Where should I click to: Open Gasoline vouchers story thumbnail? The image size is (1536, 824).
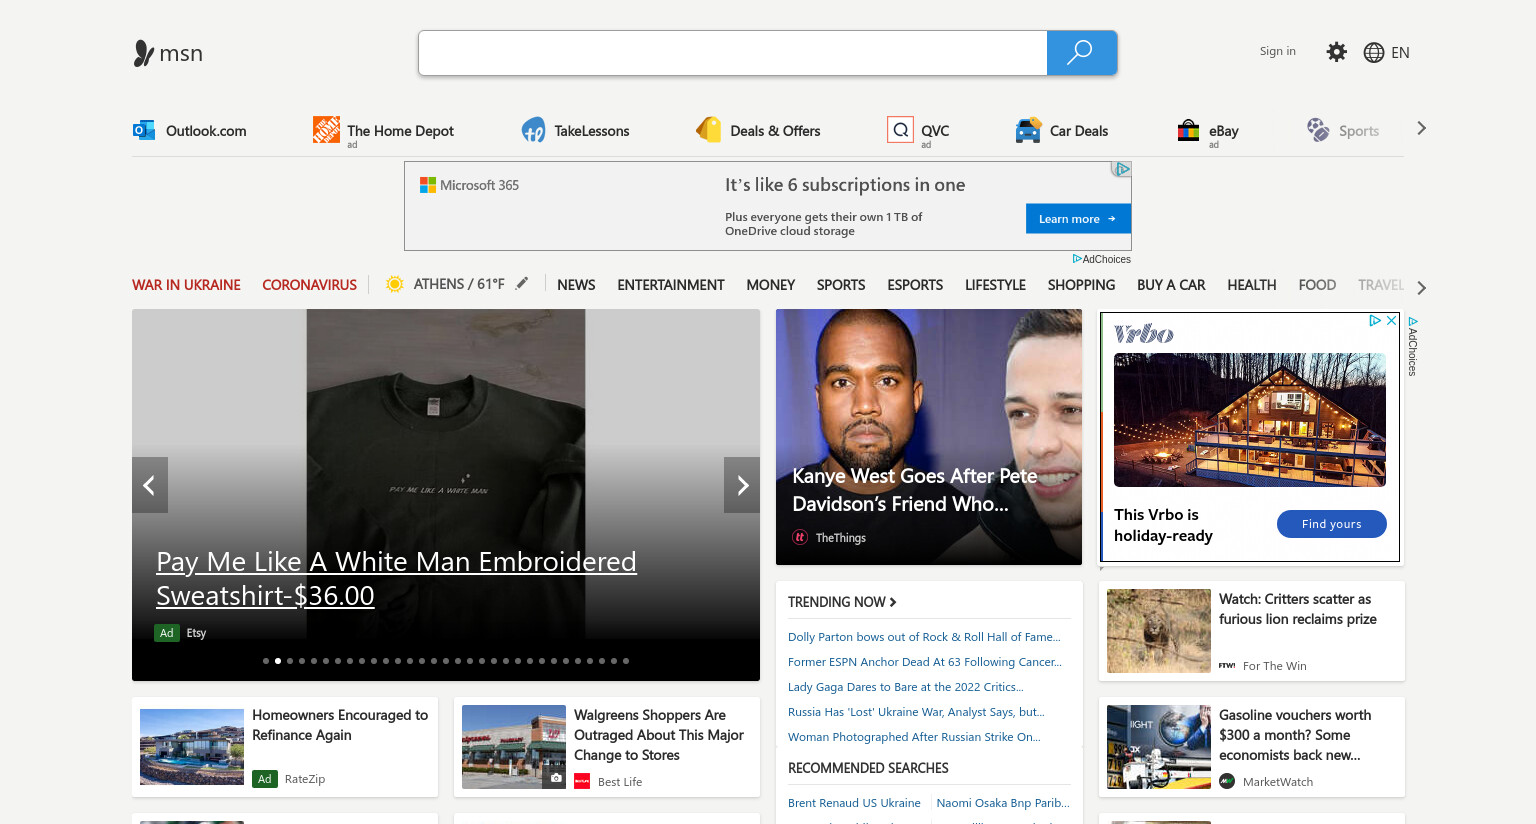(x=1159, y=747)
